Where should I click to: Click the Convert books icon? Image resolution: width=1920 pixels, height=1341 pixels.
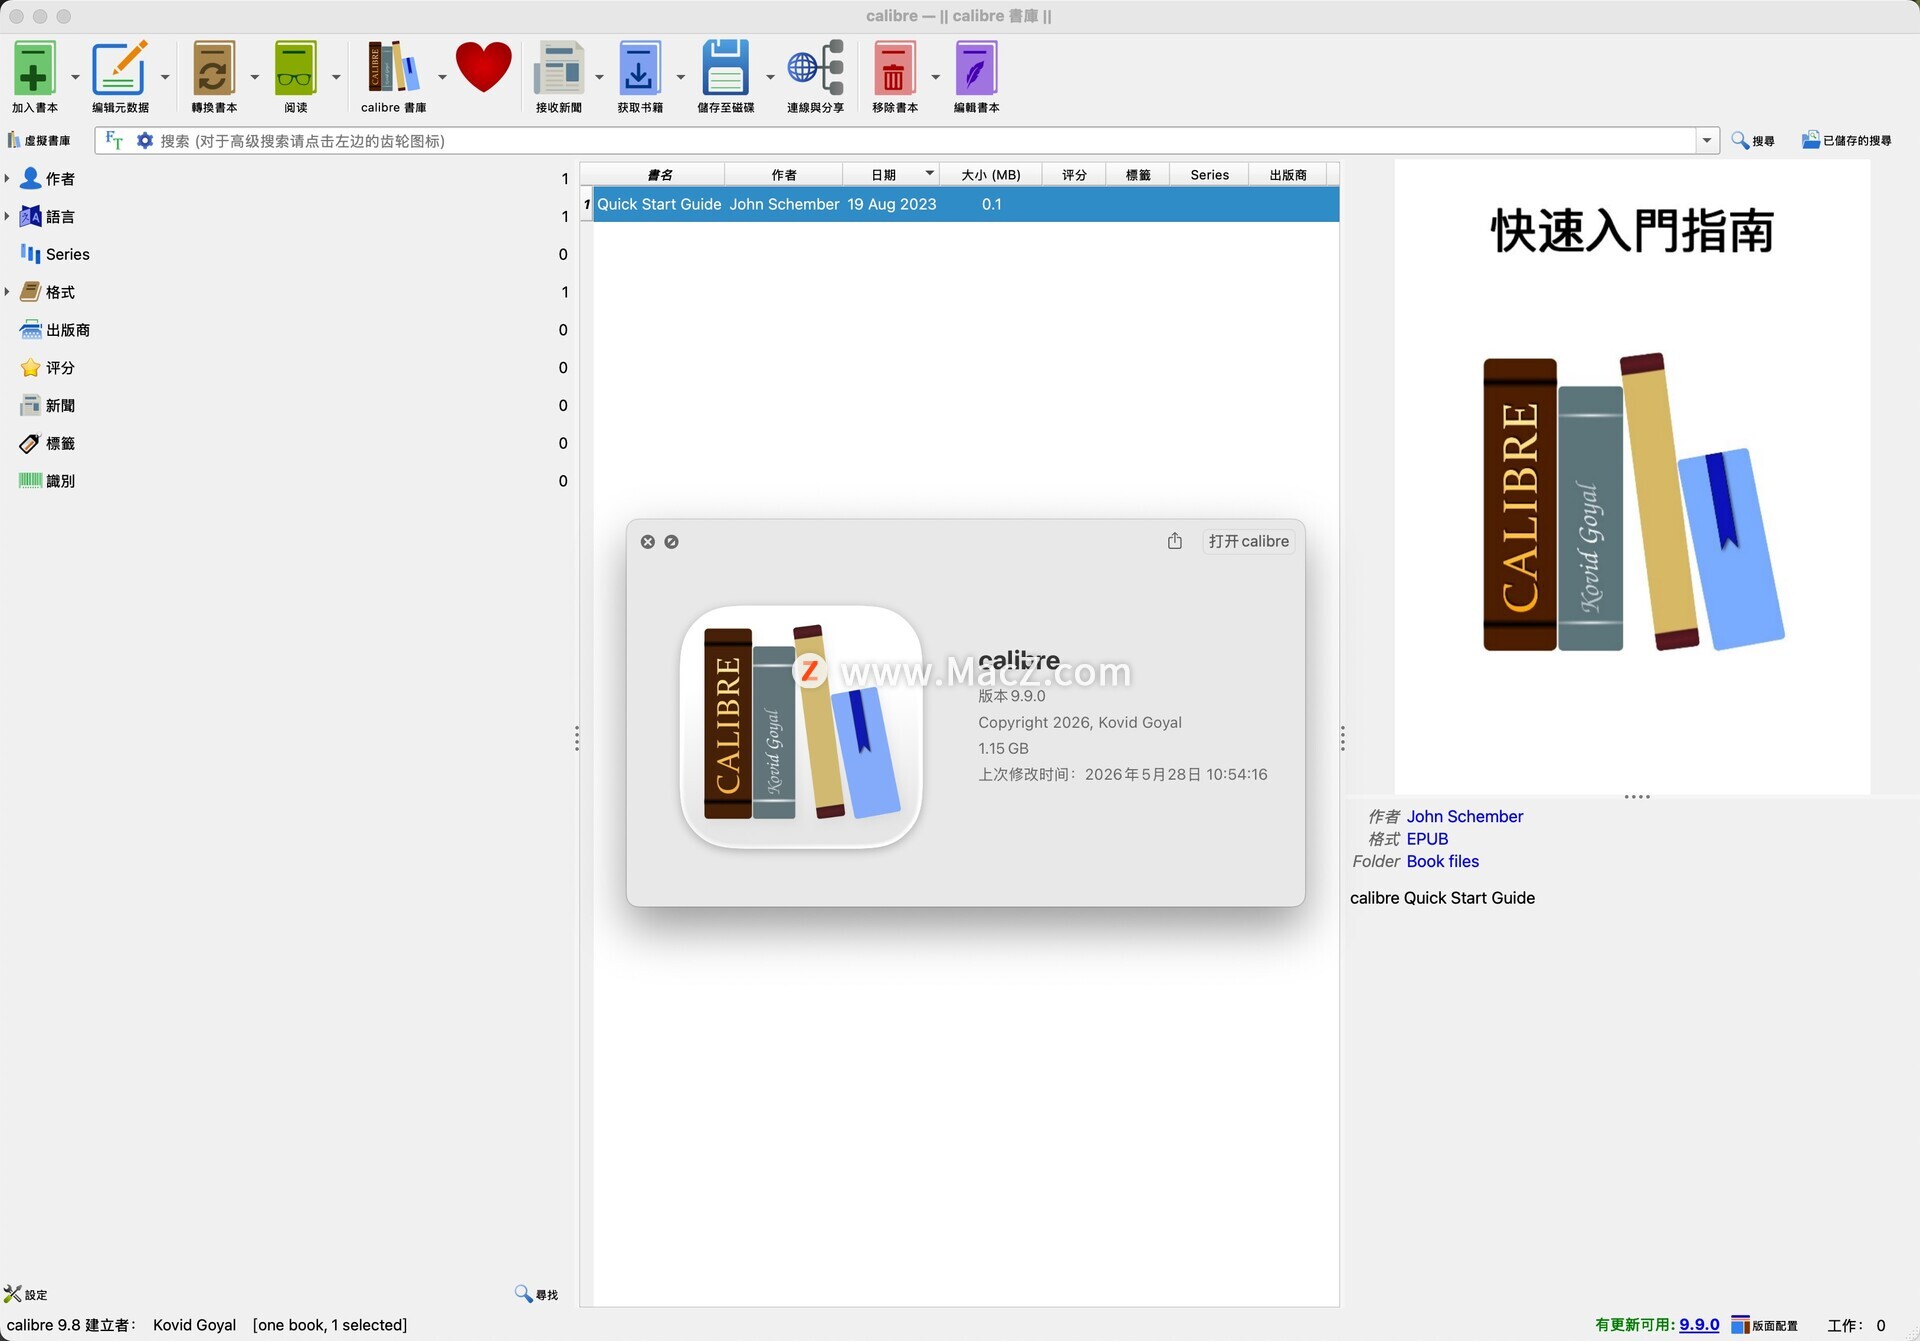(213, 69)
